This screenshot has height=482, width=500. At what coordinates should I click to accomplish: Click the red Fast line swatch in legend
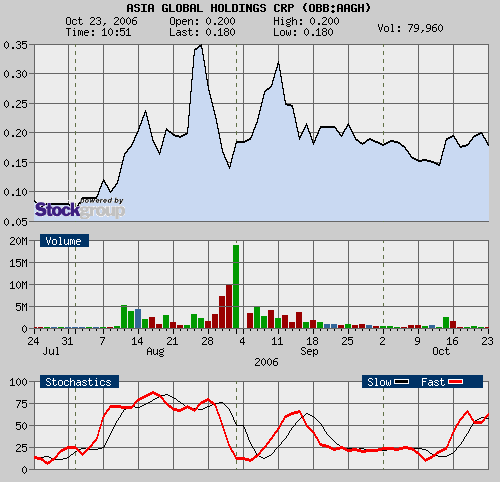click(x=455, y=382)
